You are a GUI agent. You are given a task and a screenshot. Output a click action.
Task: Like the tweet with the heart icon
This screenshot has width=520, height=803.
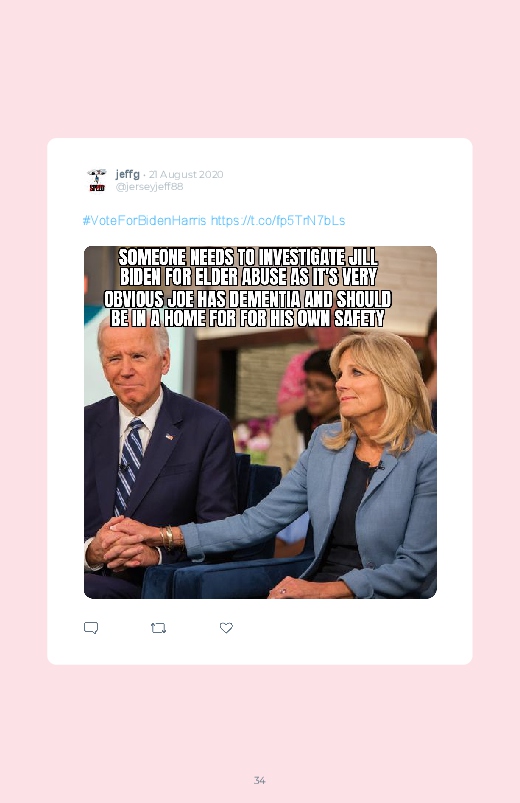click(226, 627)
